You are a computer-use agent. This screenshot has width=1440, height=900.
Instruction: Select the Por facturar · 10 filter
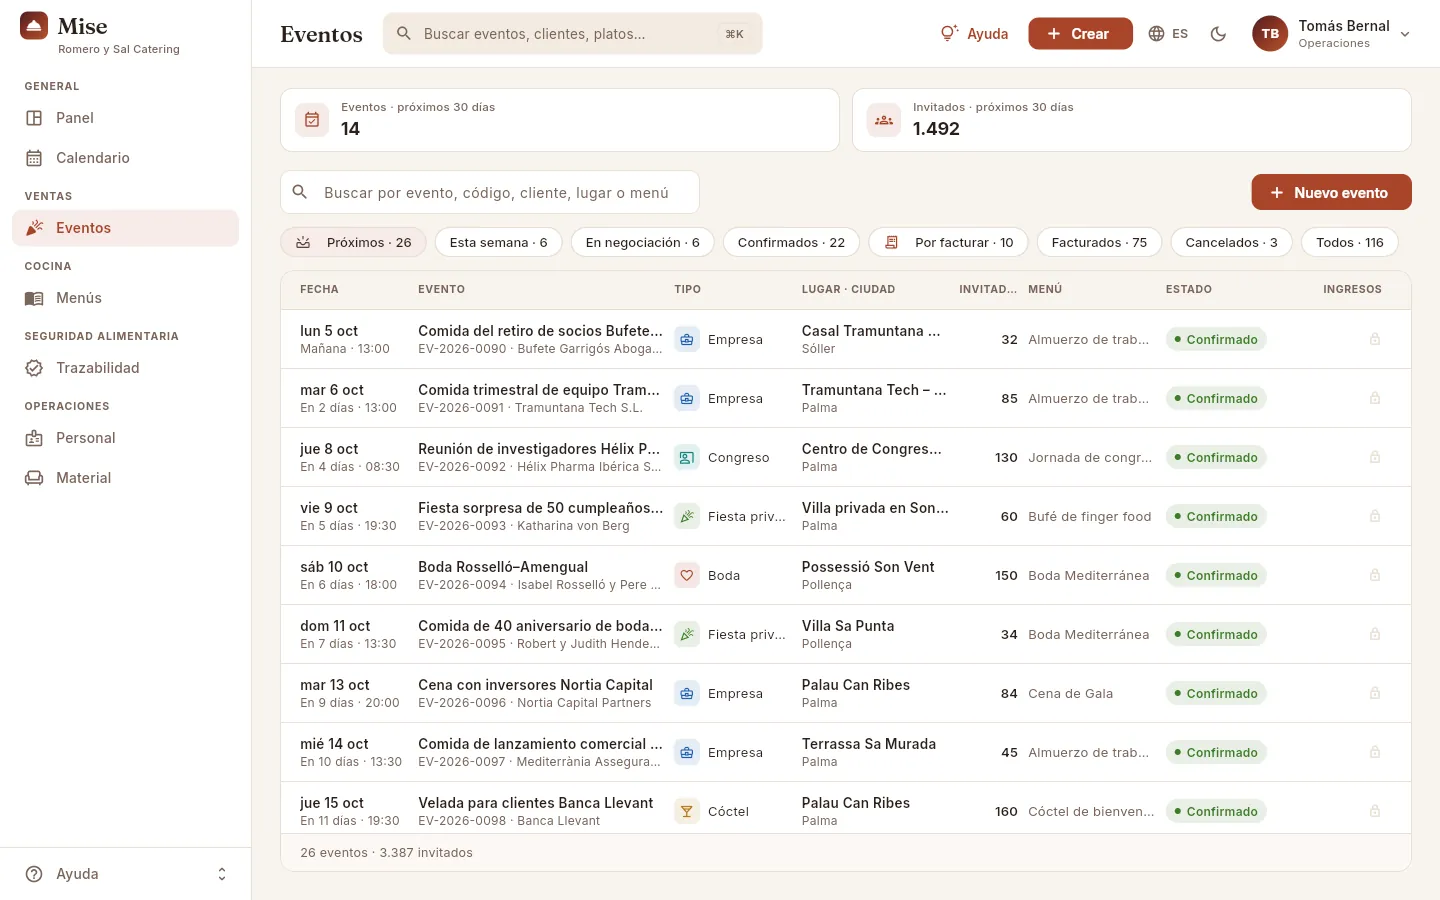[949, 242]
